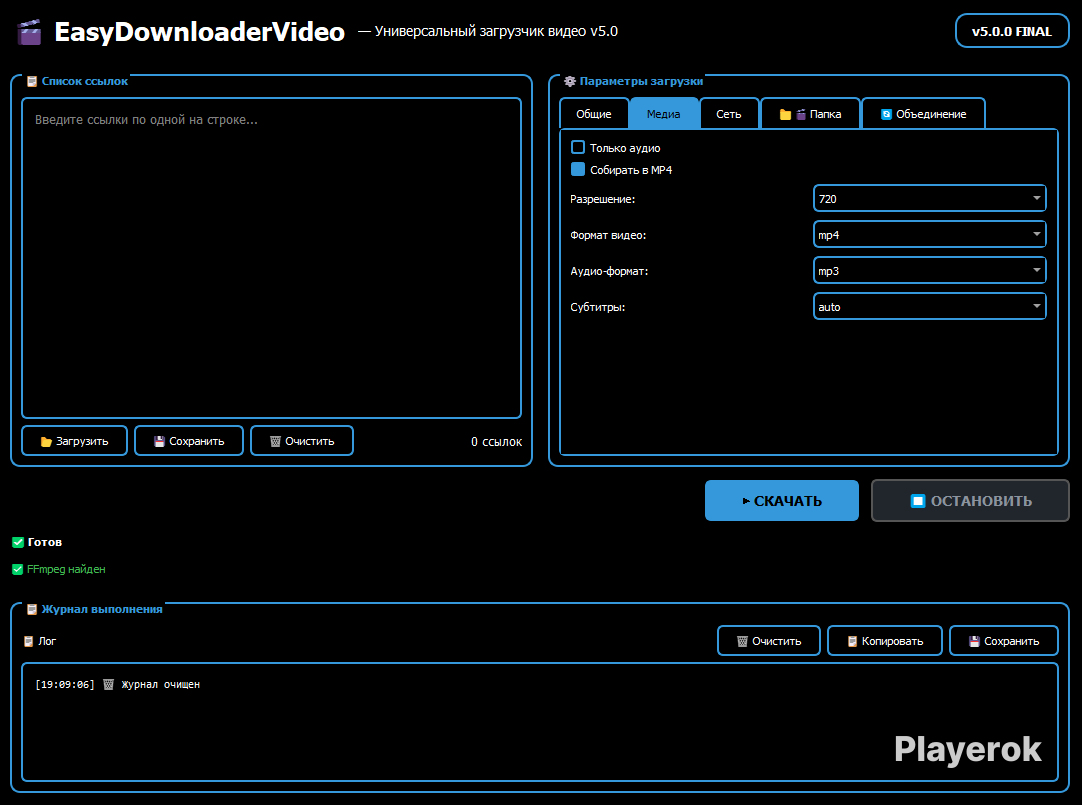Click the FFmpeg найден status text
This screenshot has width=1082, height=805.
(66, 569)
